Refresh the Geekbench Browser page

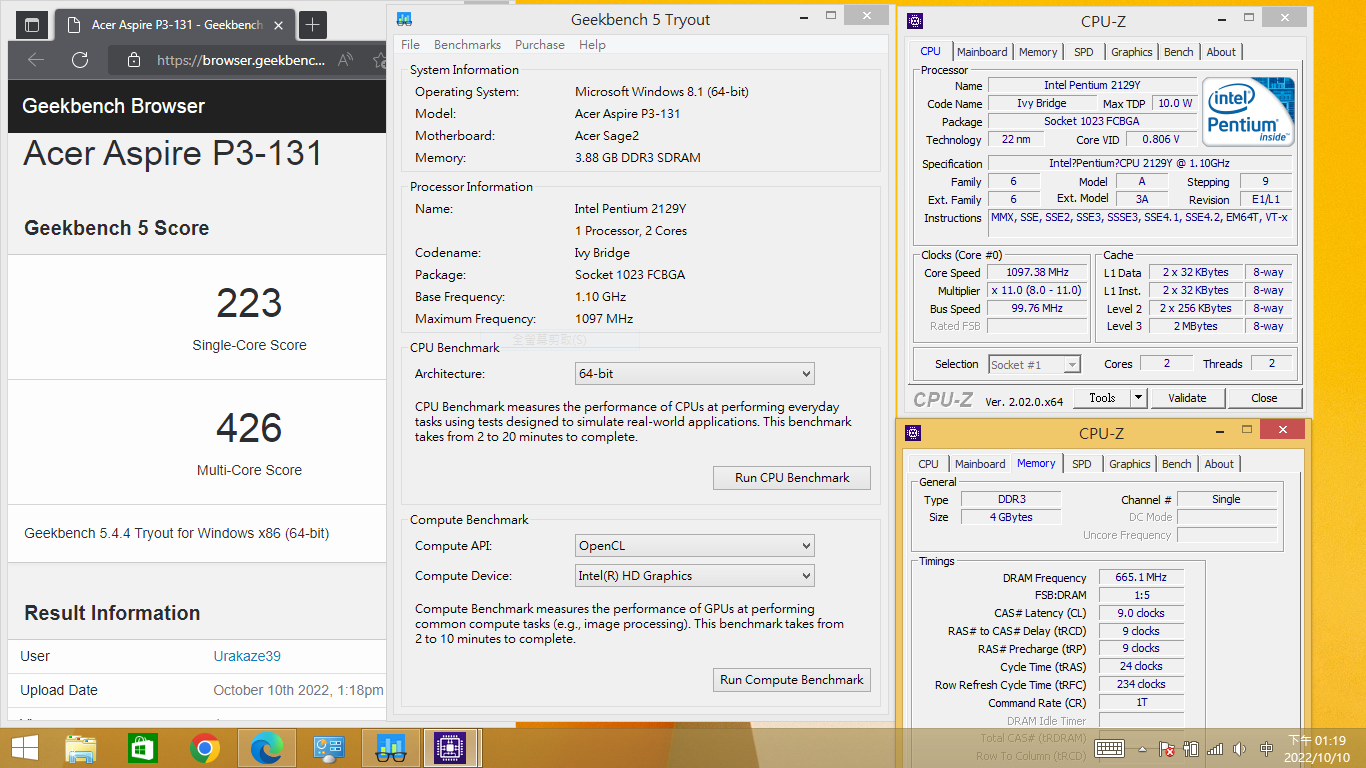pyautogui.click(x=80, y=60)
